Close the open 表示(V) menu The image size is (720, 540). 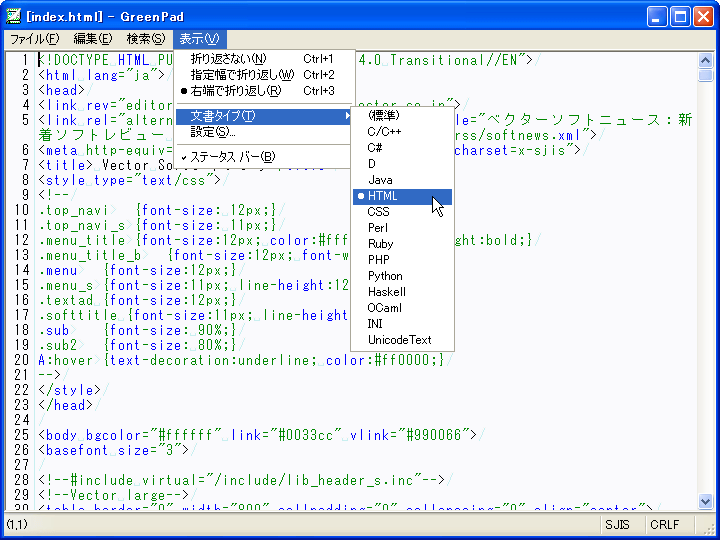(x=200, y=39)
